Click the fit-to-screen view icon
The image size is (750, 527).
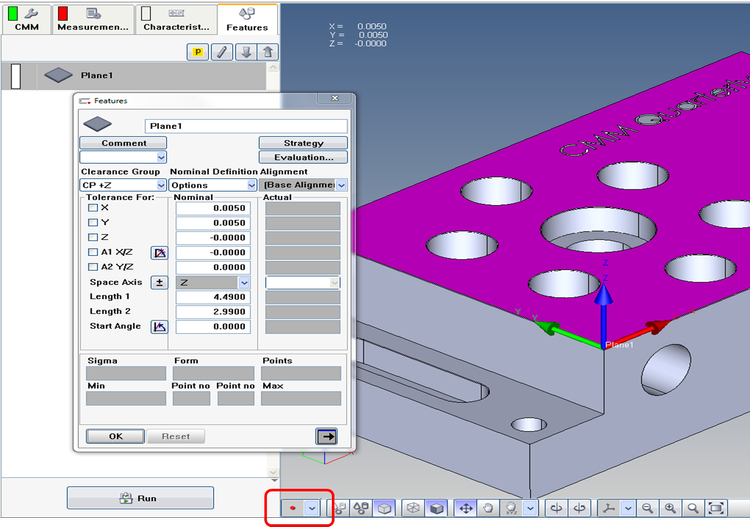point(716,508)
